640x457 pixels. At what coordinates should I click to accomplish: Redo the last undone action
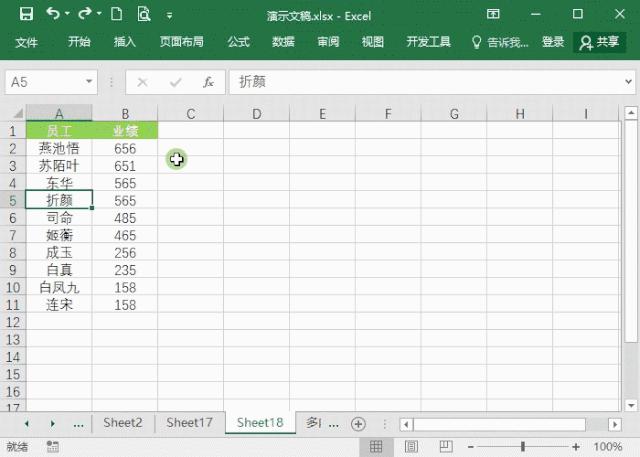click(84, 14)
